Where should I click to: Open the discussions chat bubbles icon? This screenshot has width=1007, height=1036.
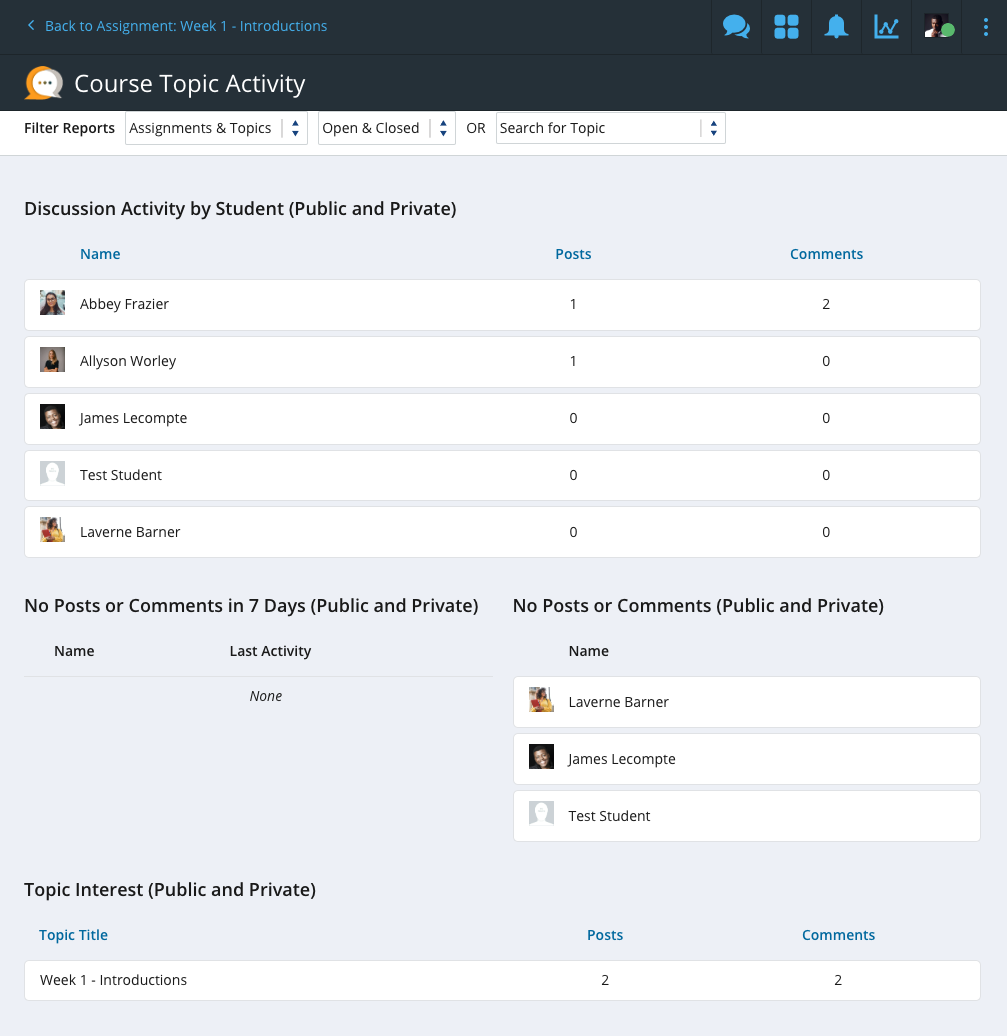click(x=736, y=27)
